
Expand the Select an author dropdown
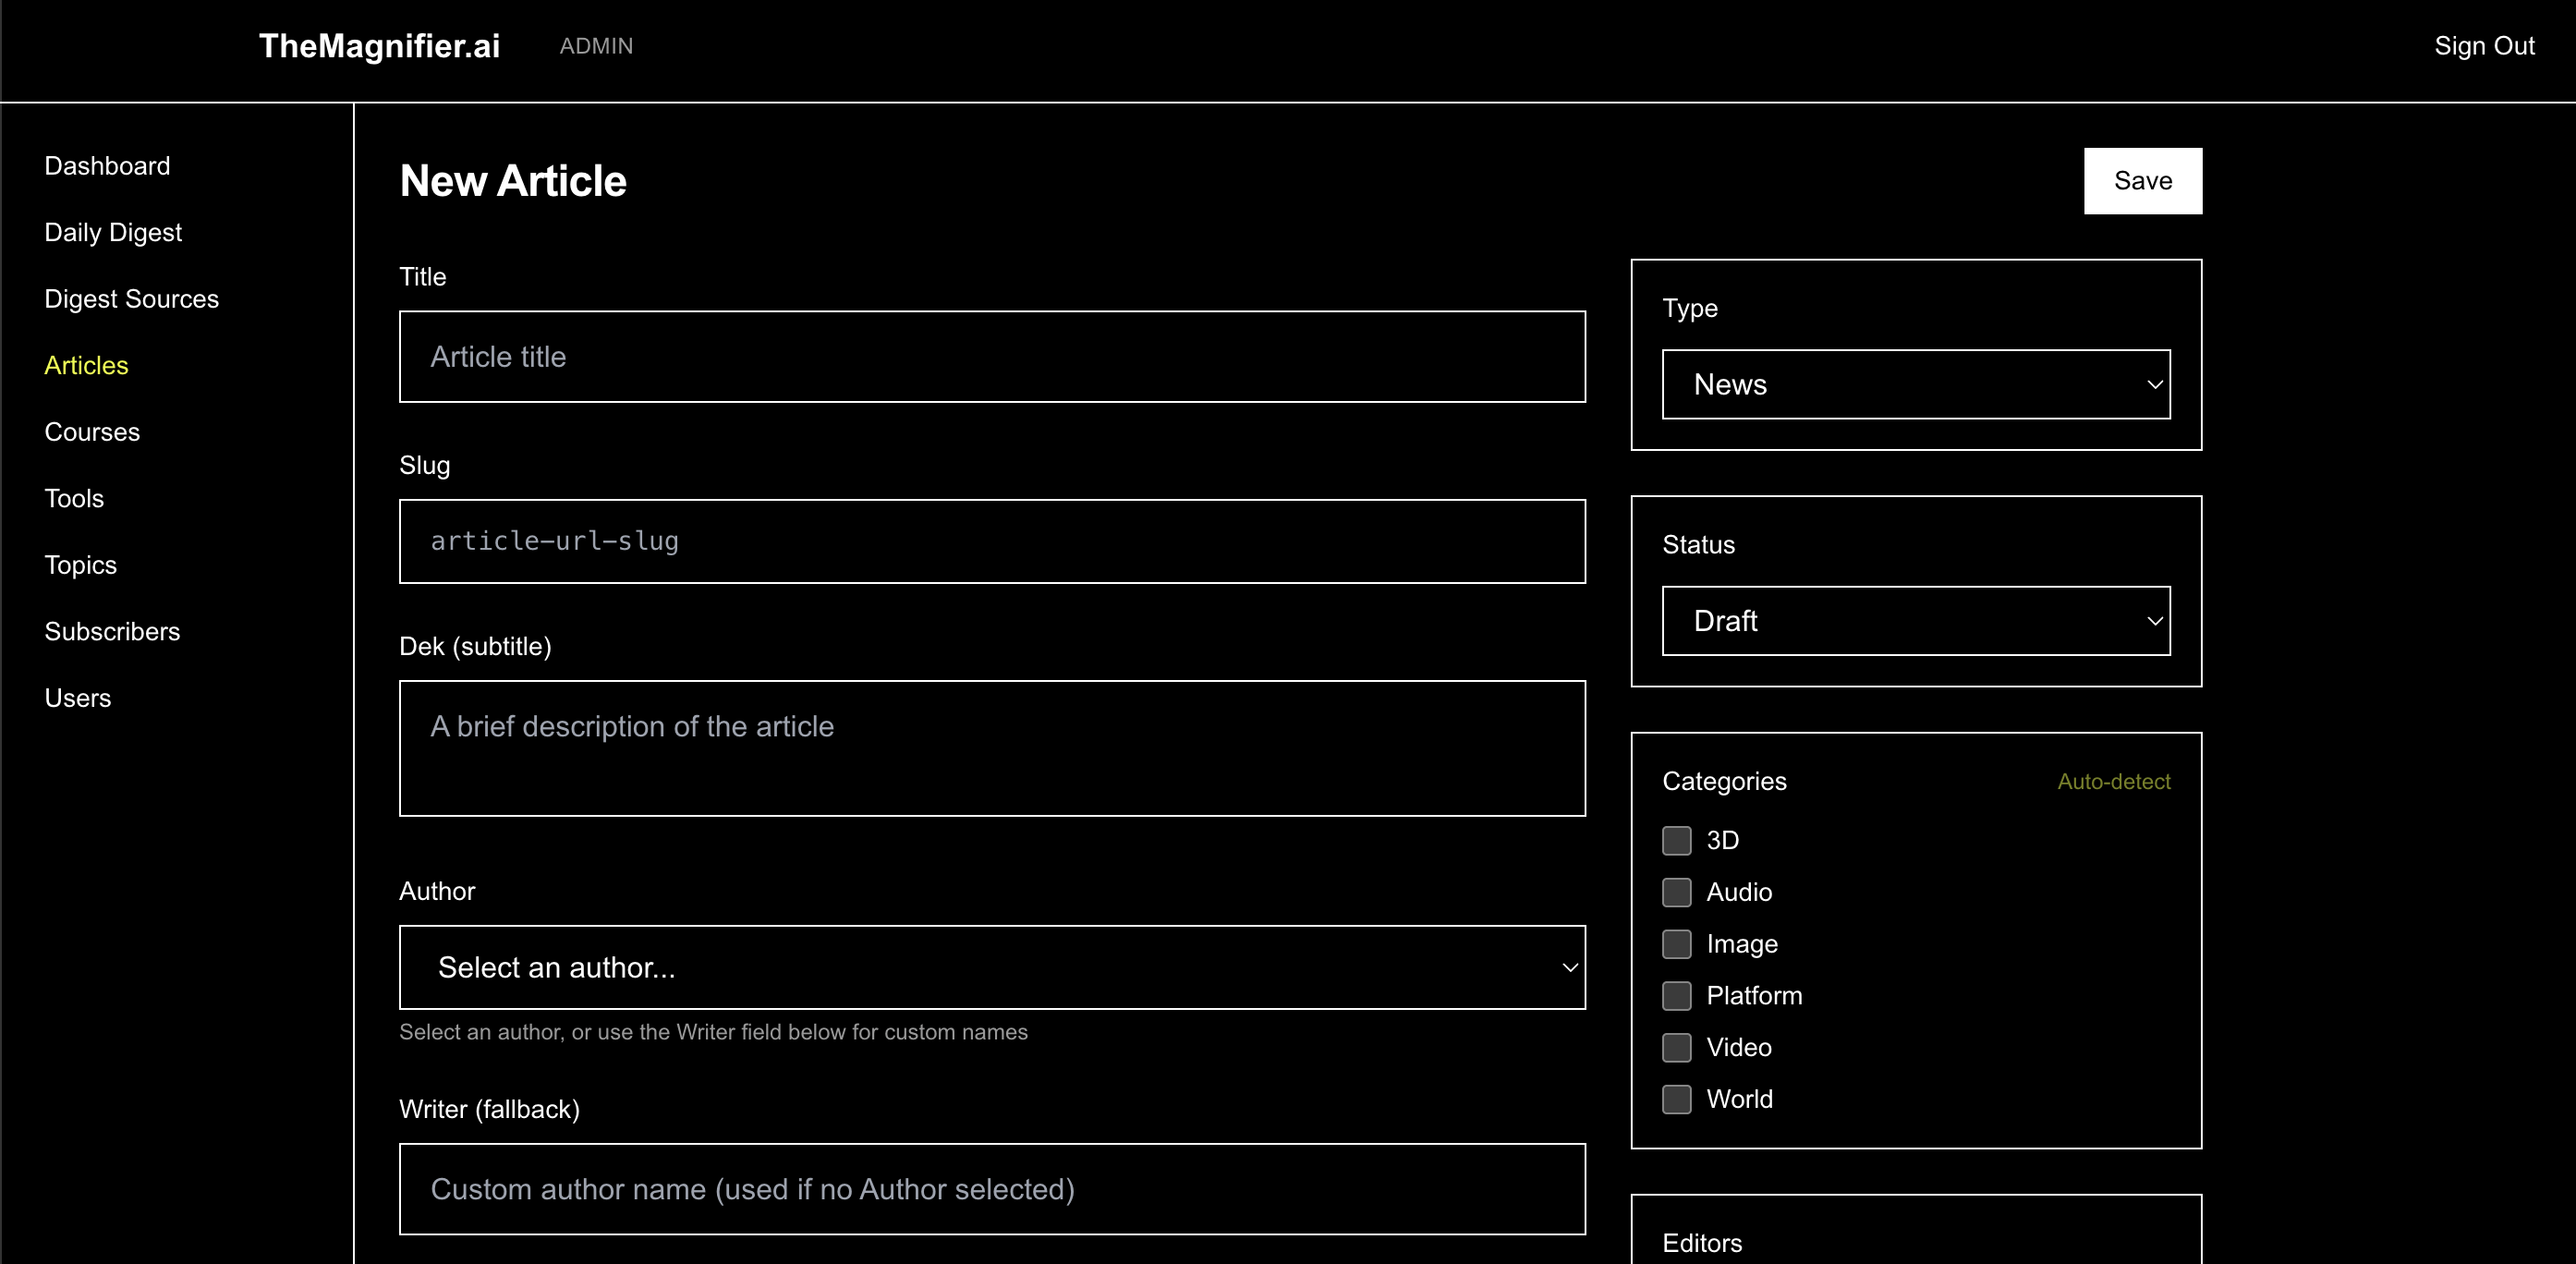click(x=992, y=967)
